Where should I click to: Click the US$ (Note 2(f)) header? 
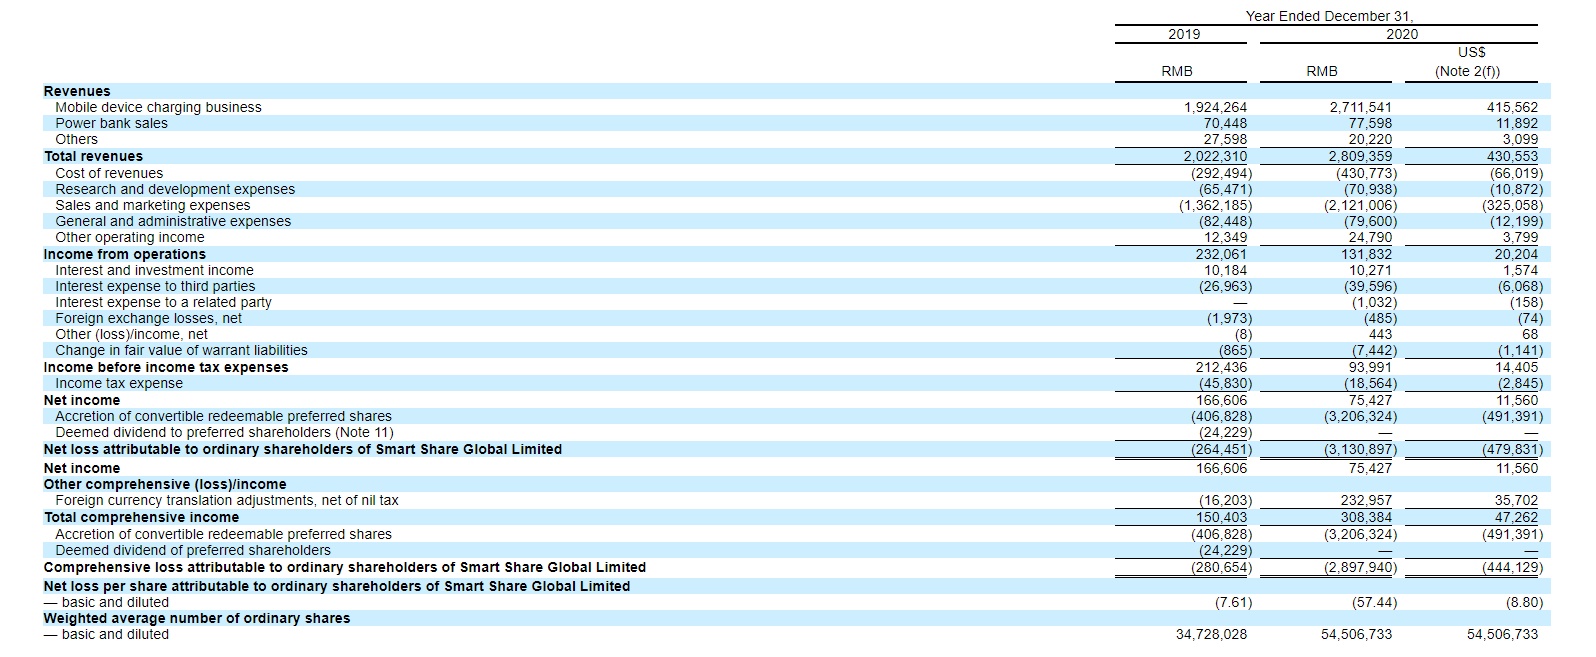[x=1467, y=62]
